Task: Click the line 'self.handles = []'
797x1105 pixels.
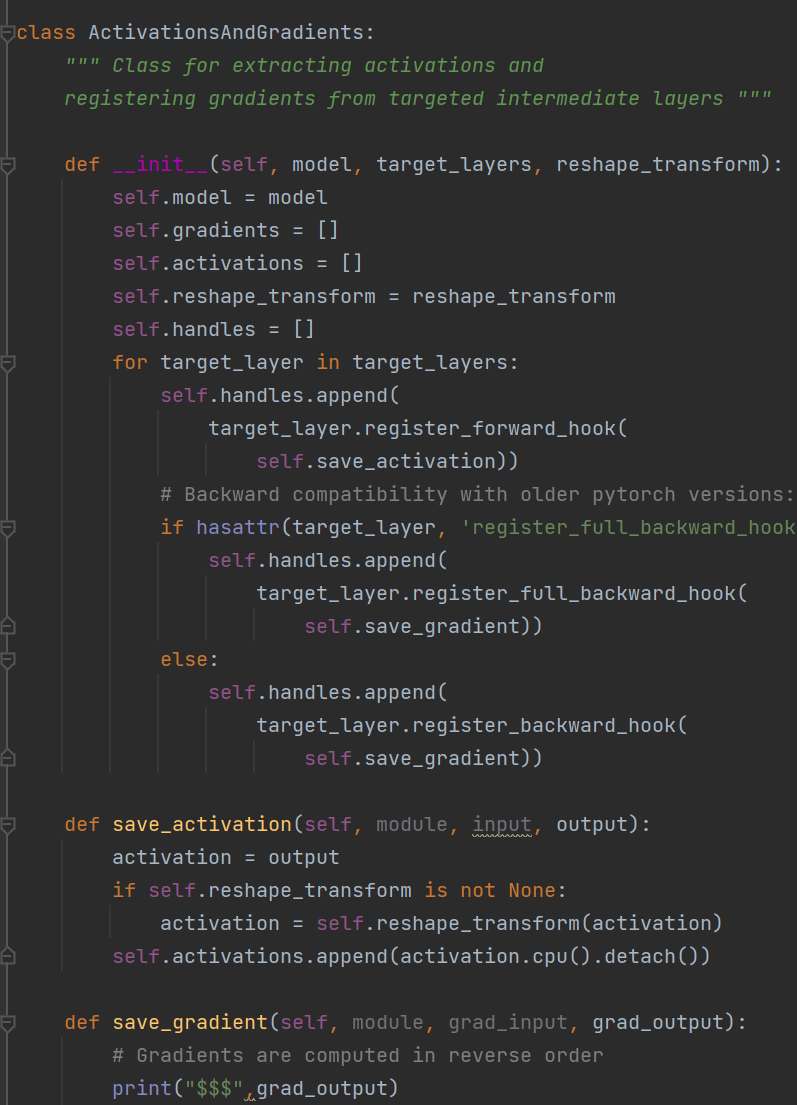Action: 214,329
